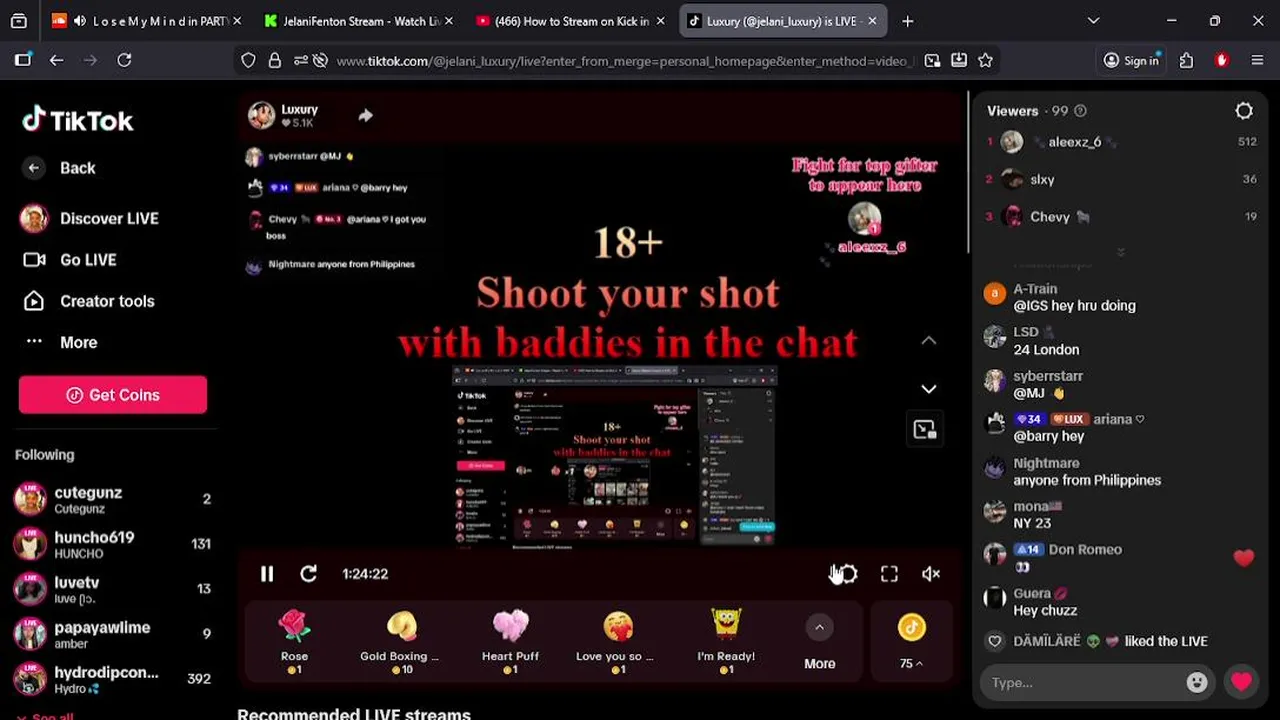Image resolution: width=1280 pixels, height=720 pixels.
Task: Expand the top viewers list chevron
Action: (x=1120, y=252)
